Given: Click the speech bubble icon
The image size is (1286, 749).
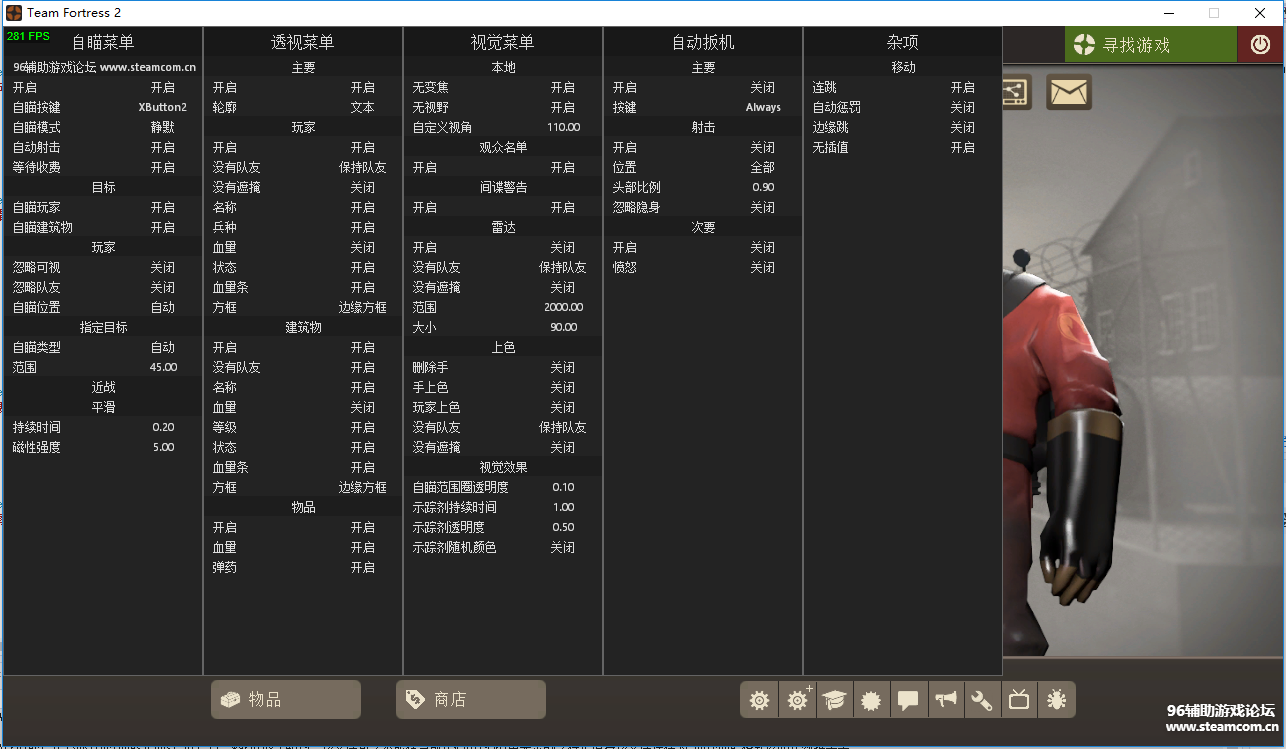Looking at the screenshot, I should pyautogui.click(x=908, y=700).
